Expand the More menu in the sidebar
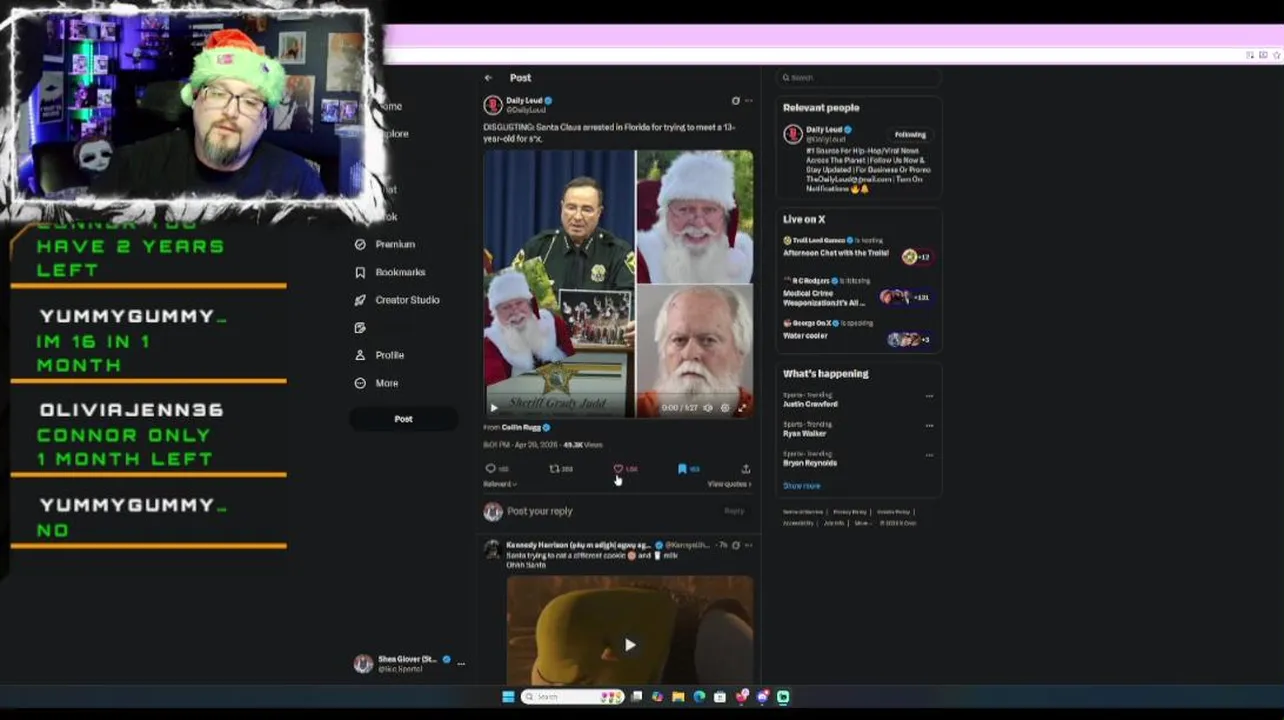1284x720 pixels. [377, 383]
